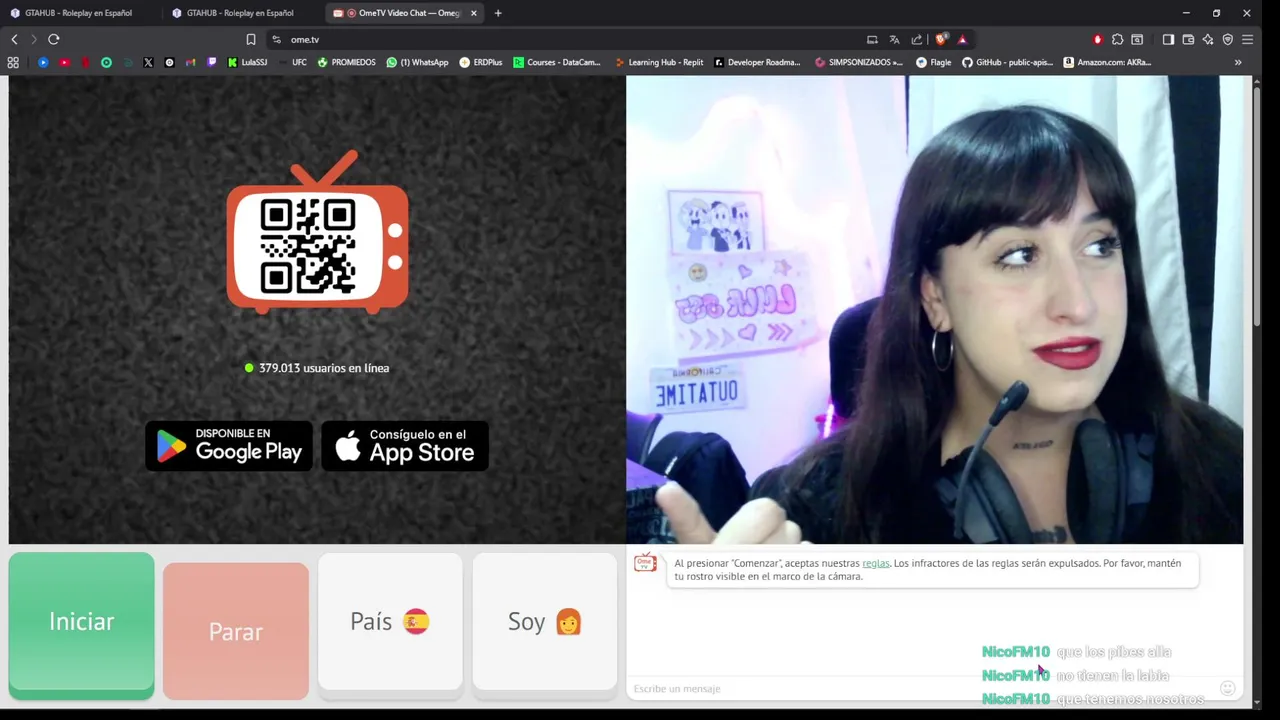This screenshot has height=720, width=1280.
Task: Bookmark this page with bookmark icon
Action: [x=251, y=39]
